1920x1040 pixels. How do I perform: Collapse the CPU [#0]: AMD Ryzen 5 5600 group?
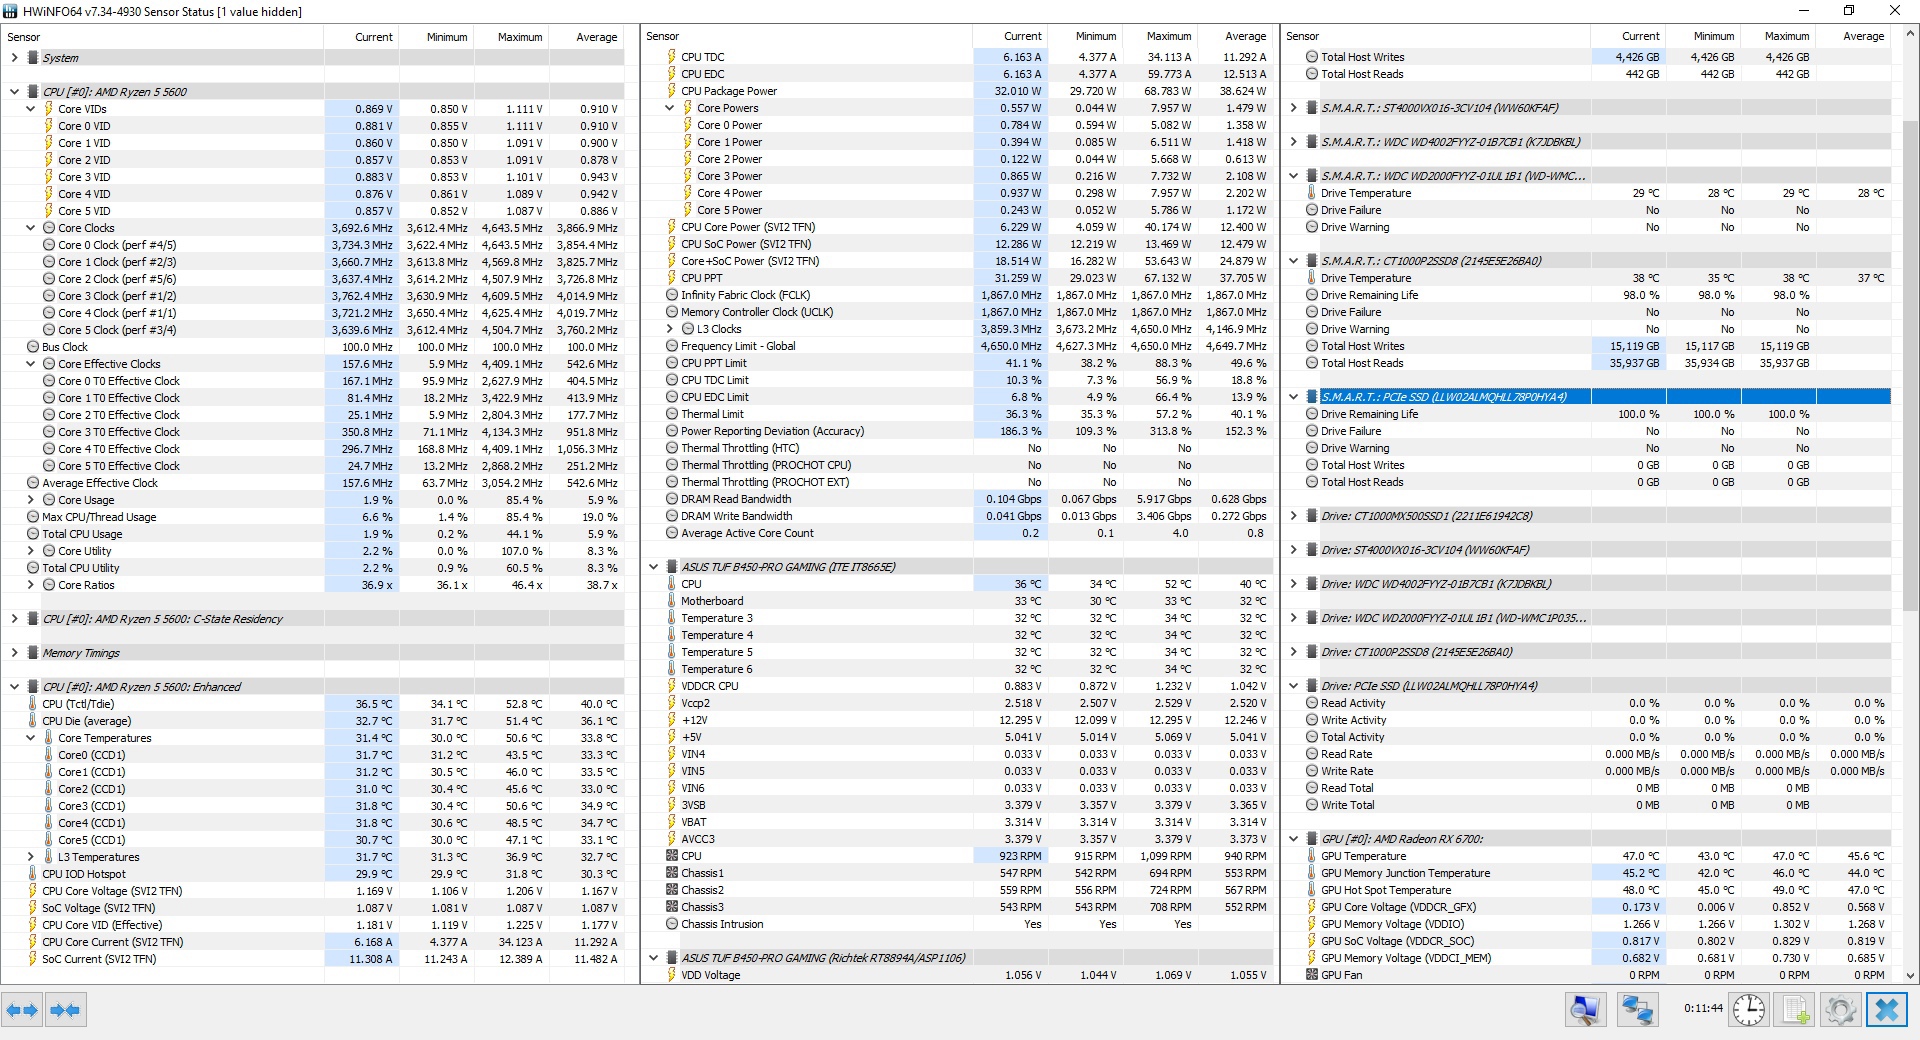coord(14,92)
